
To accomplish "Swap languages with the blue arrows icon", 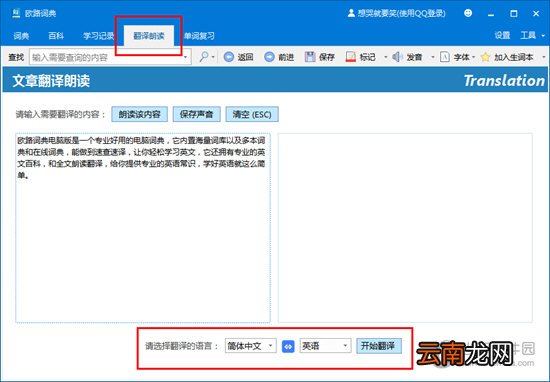I will (288, 346).
